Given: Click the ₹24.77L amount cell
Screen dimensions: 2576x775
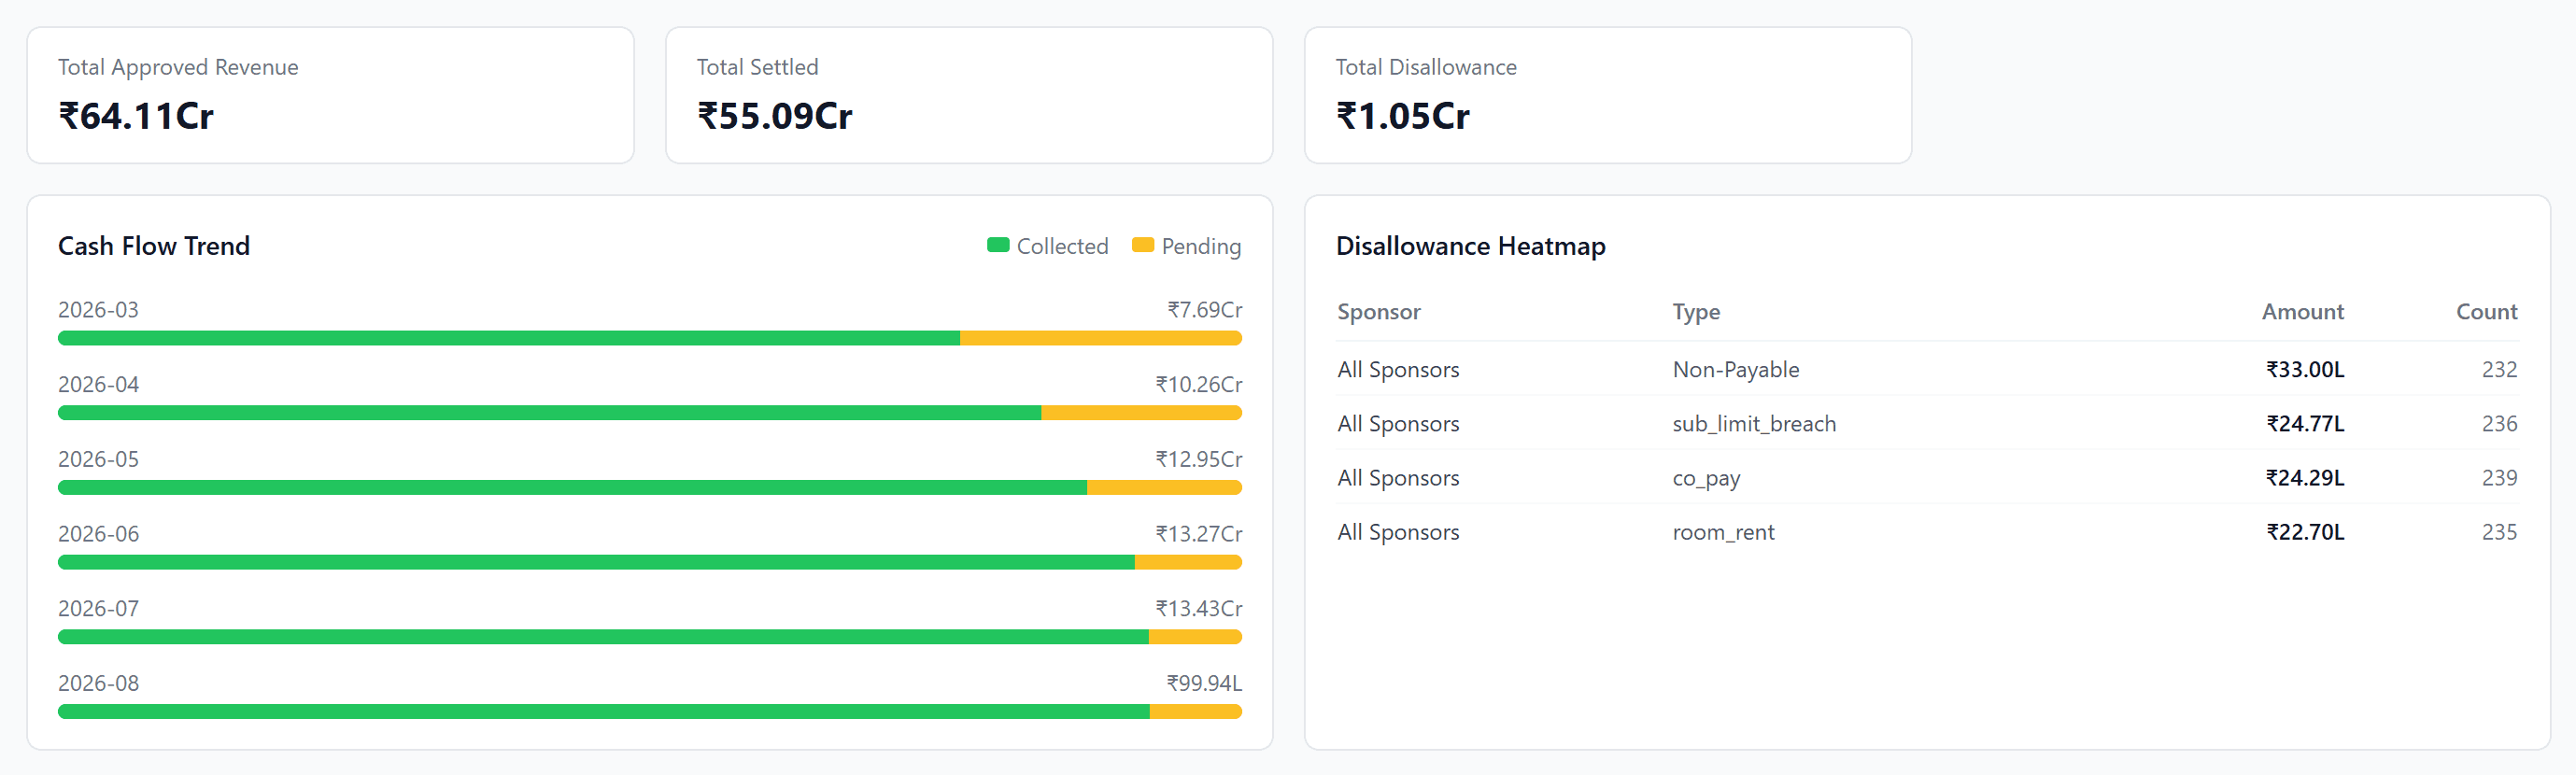Looking at the screenshot, I should [x=2305, y=424].
